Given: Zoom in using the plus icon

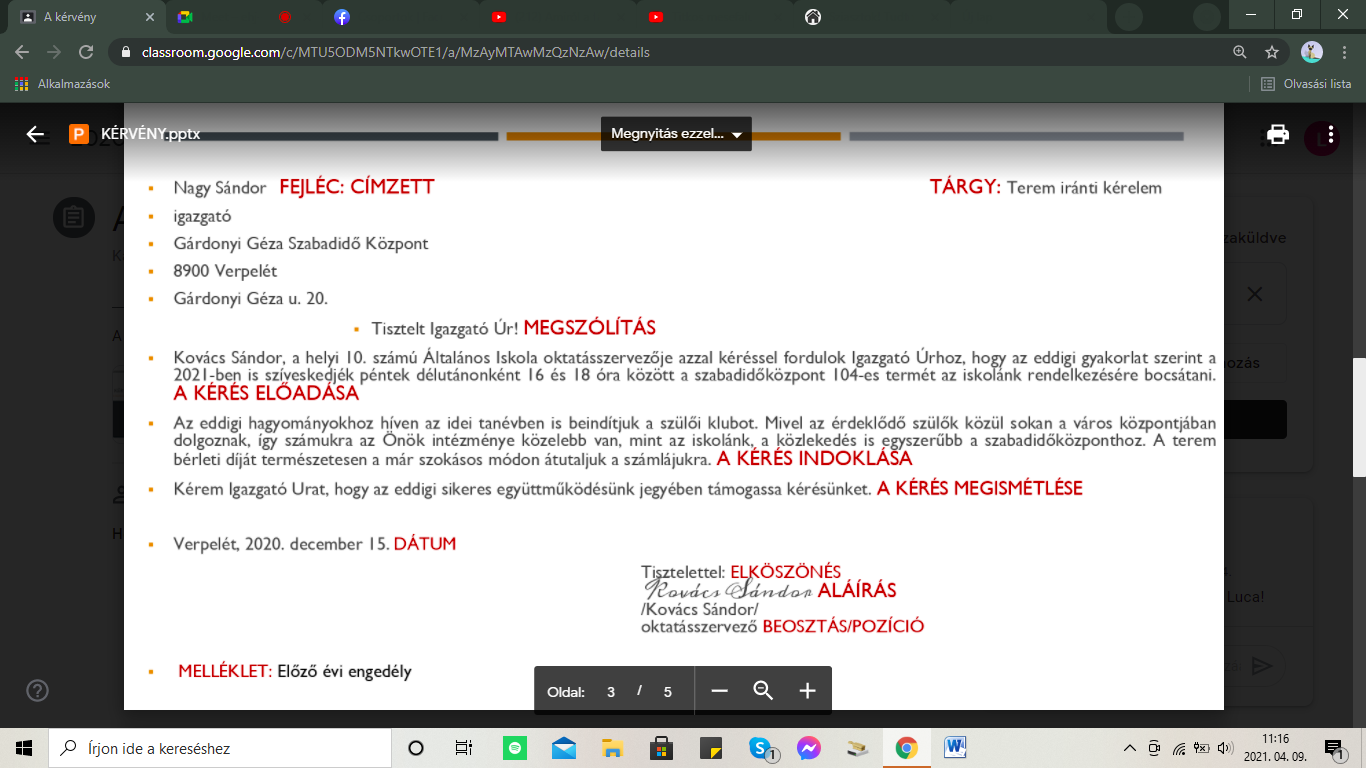Looking at the screenshot, I should click(808, 691).
